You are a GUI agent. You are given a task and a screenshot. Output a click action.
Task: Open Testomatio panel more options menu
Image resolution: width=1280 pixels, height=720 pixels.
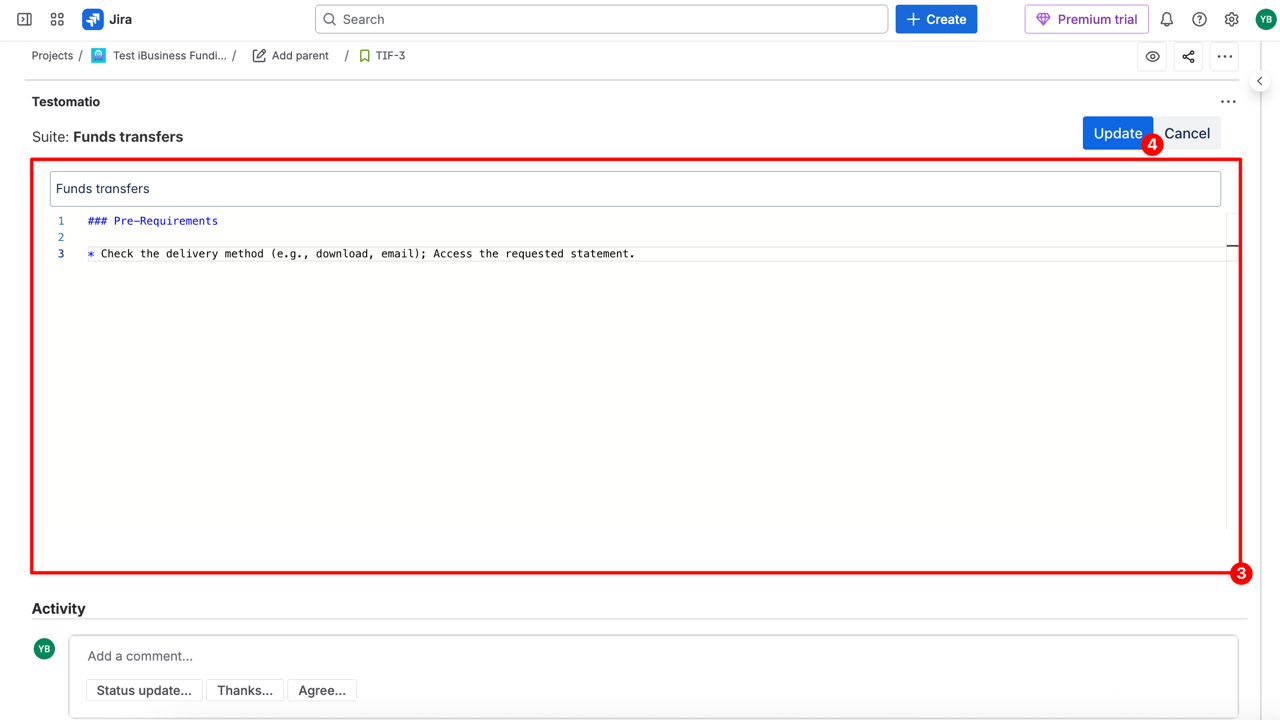pos(1228,101)
